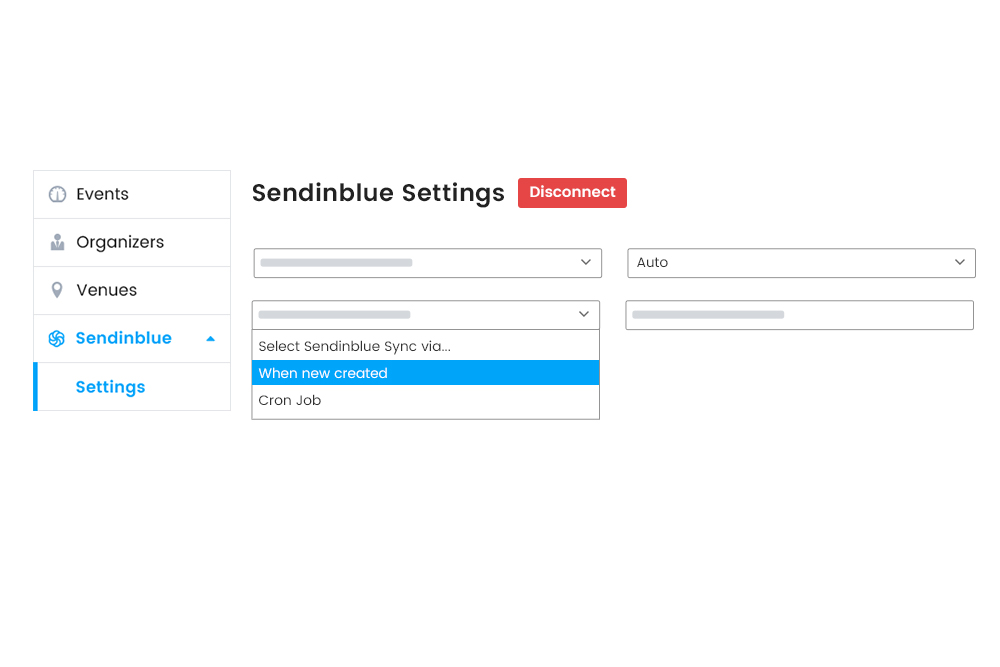Click the chevron of the Auto dropdown
1000x667 pixels.
[960, 263]
